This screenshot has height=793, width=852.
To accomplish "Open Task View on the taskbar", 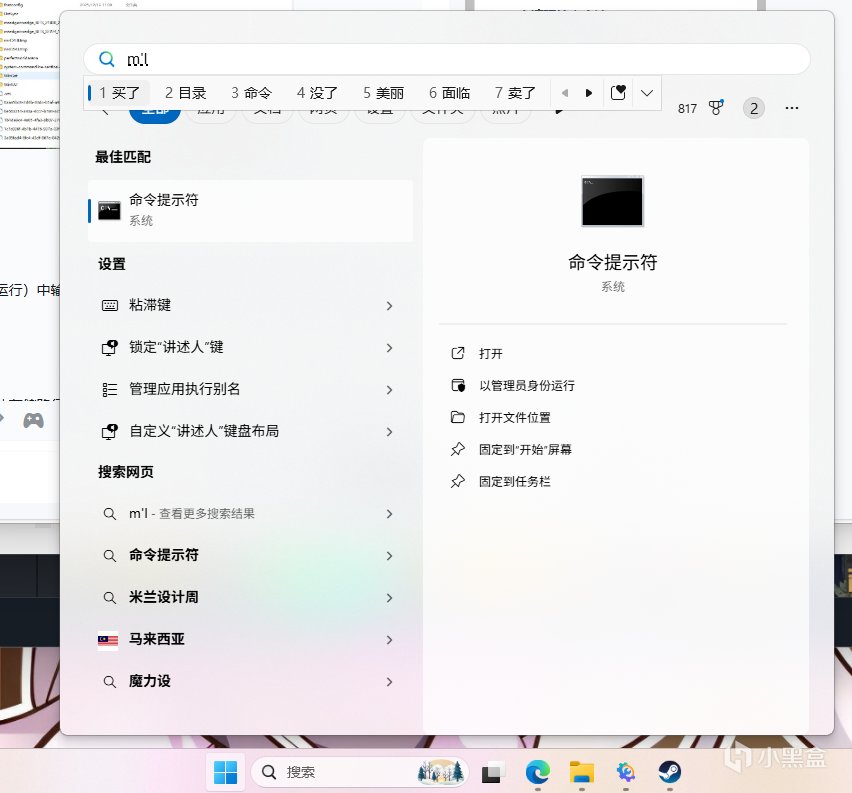I will pos(493,772).
